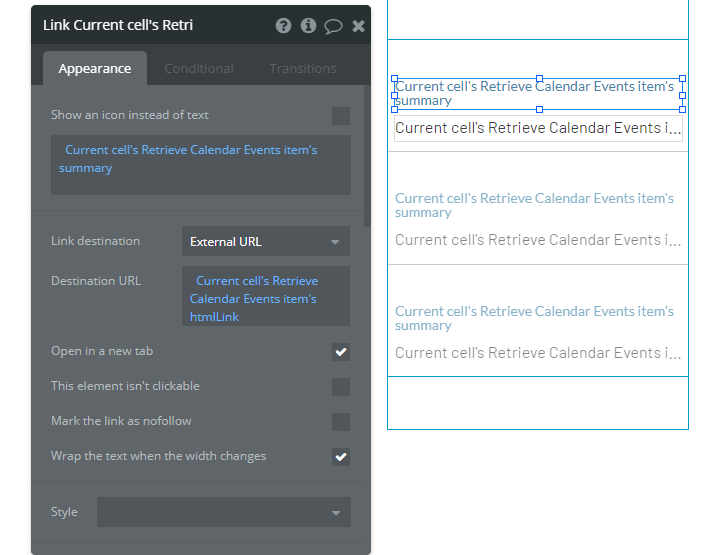The width and height of the screenshot is (719, 555).
Task: Check This element isn't clickable
Action: pos(341,387)
